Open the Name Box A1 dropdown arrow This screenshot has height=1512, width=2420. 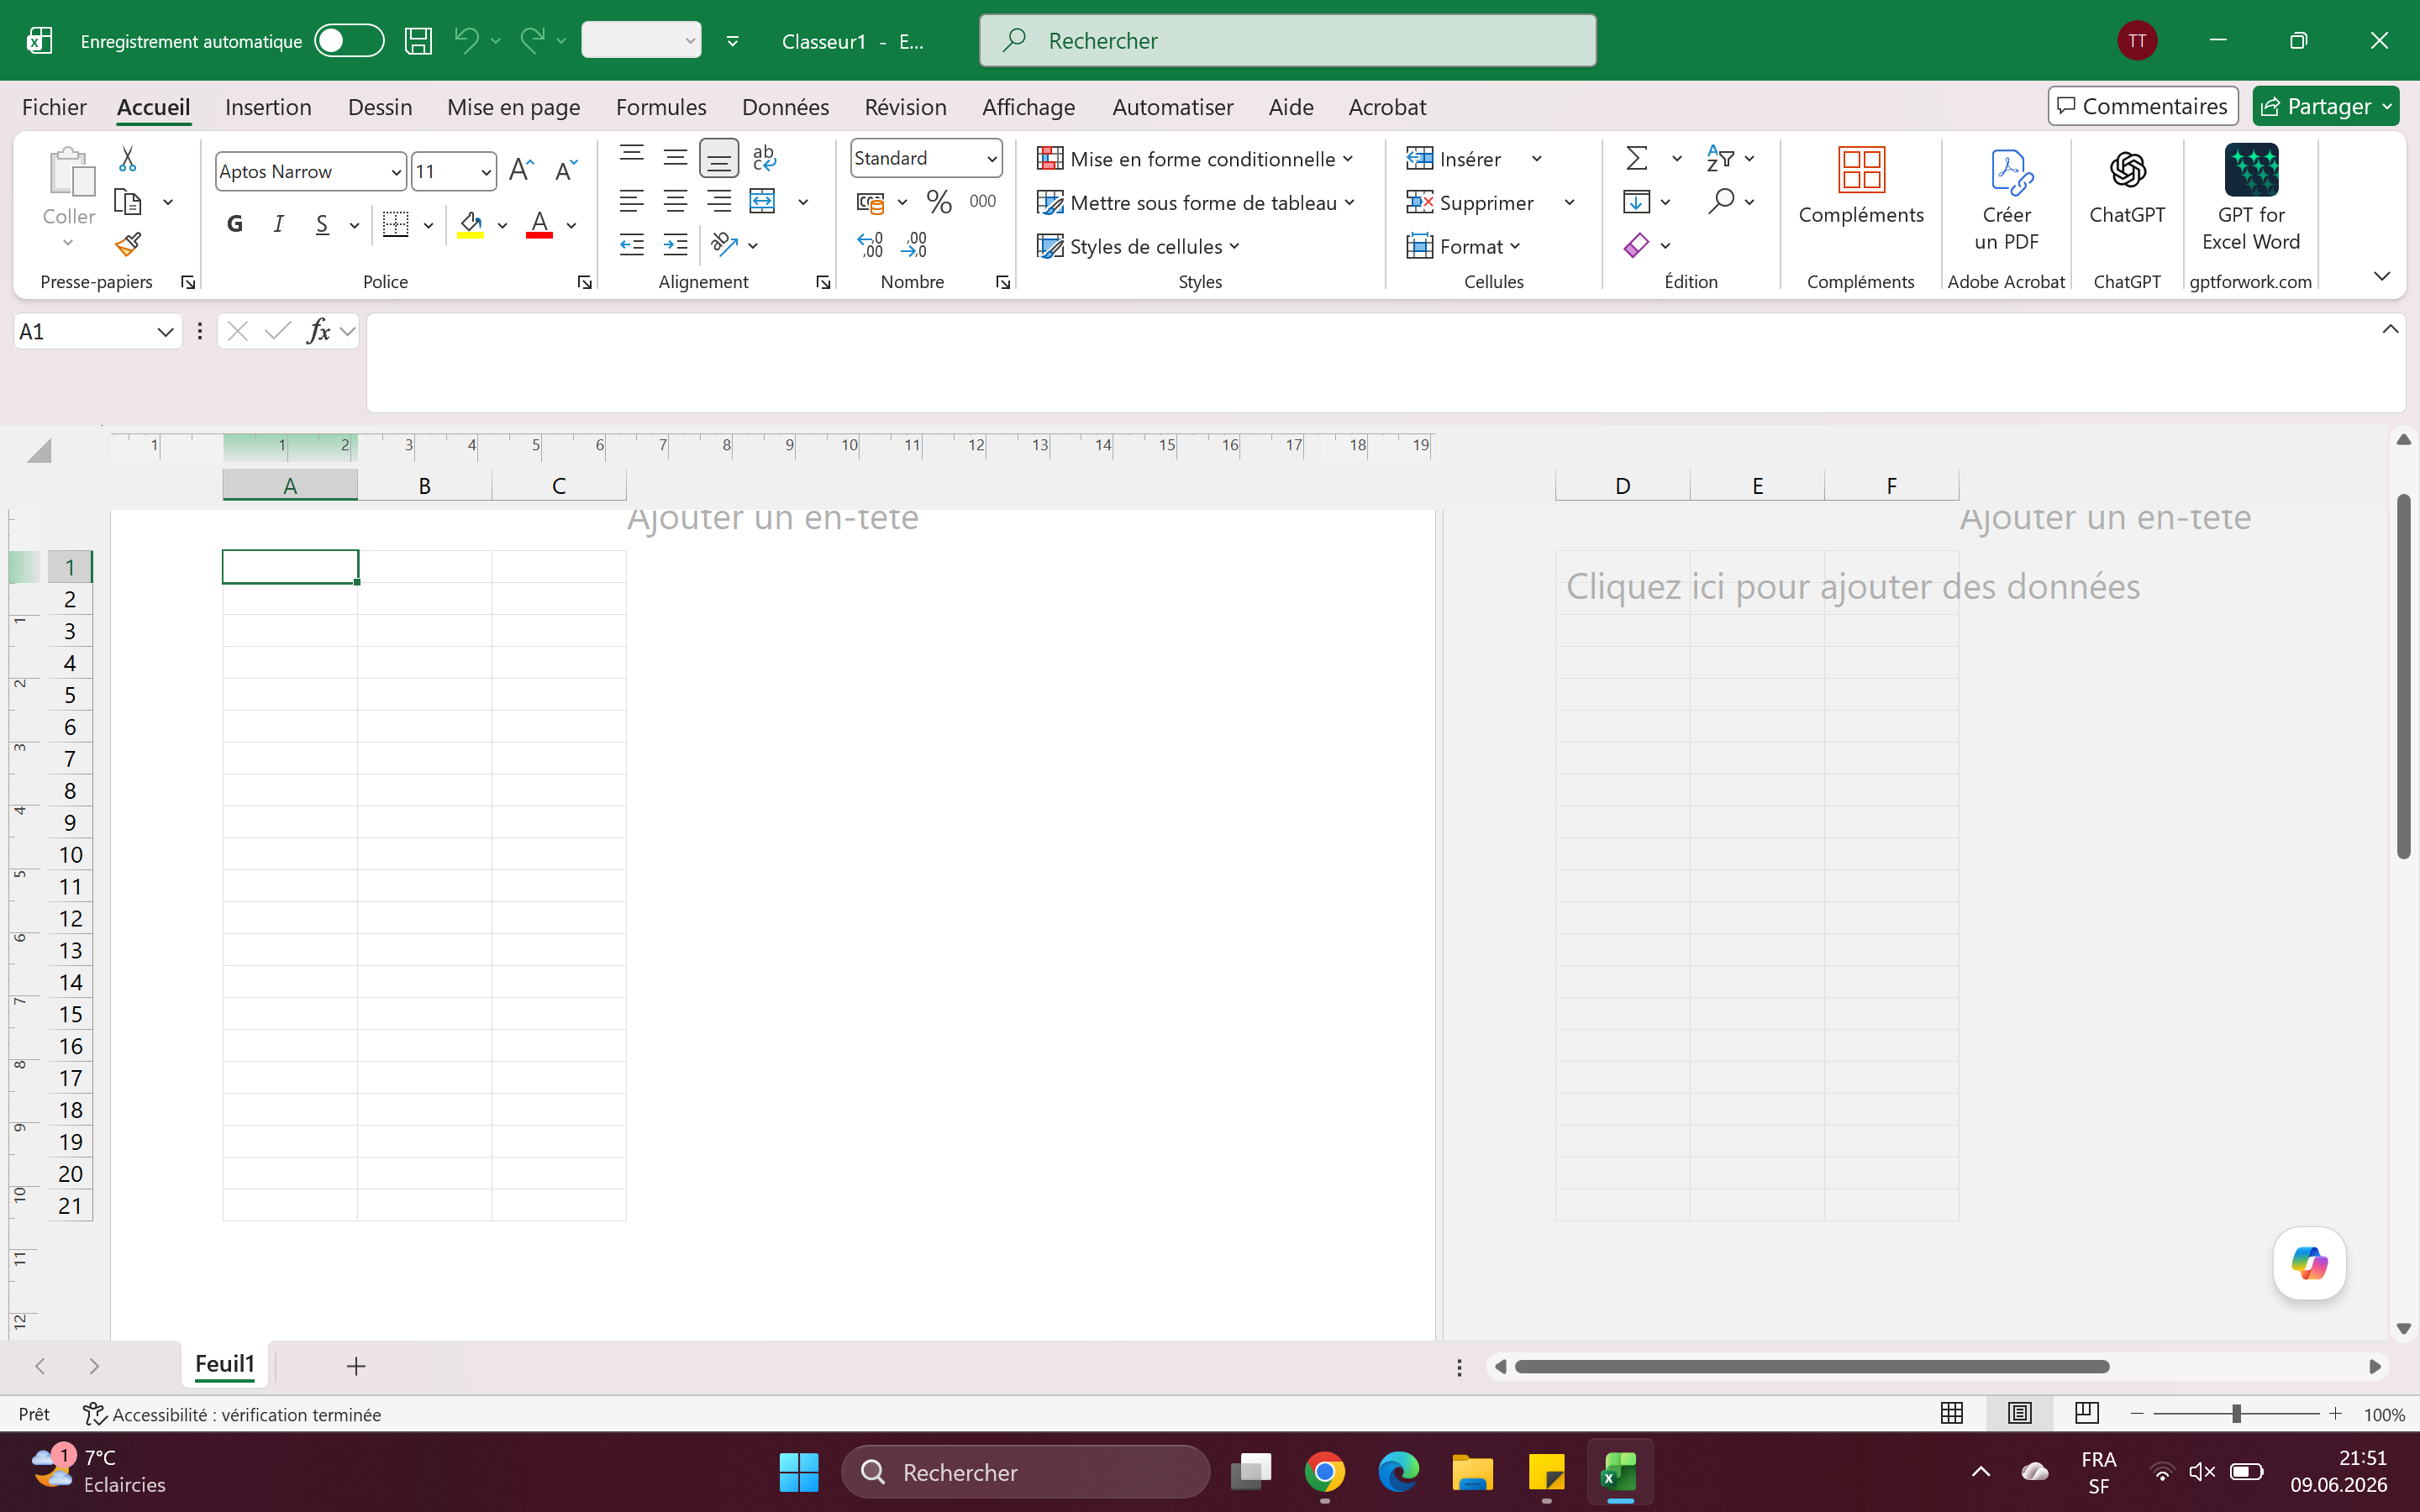coord(165,332)
